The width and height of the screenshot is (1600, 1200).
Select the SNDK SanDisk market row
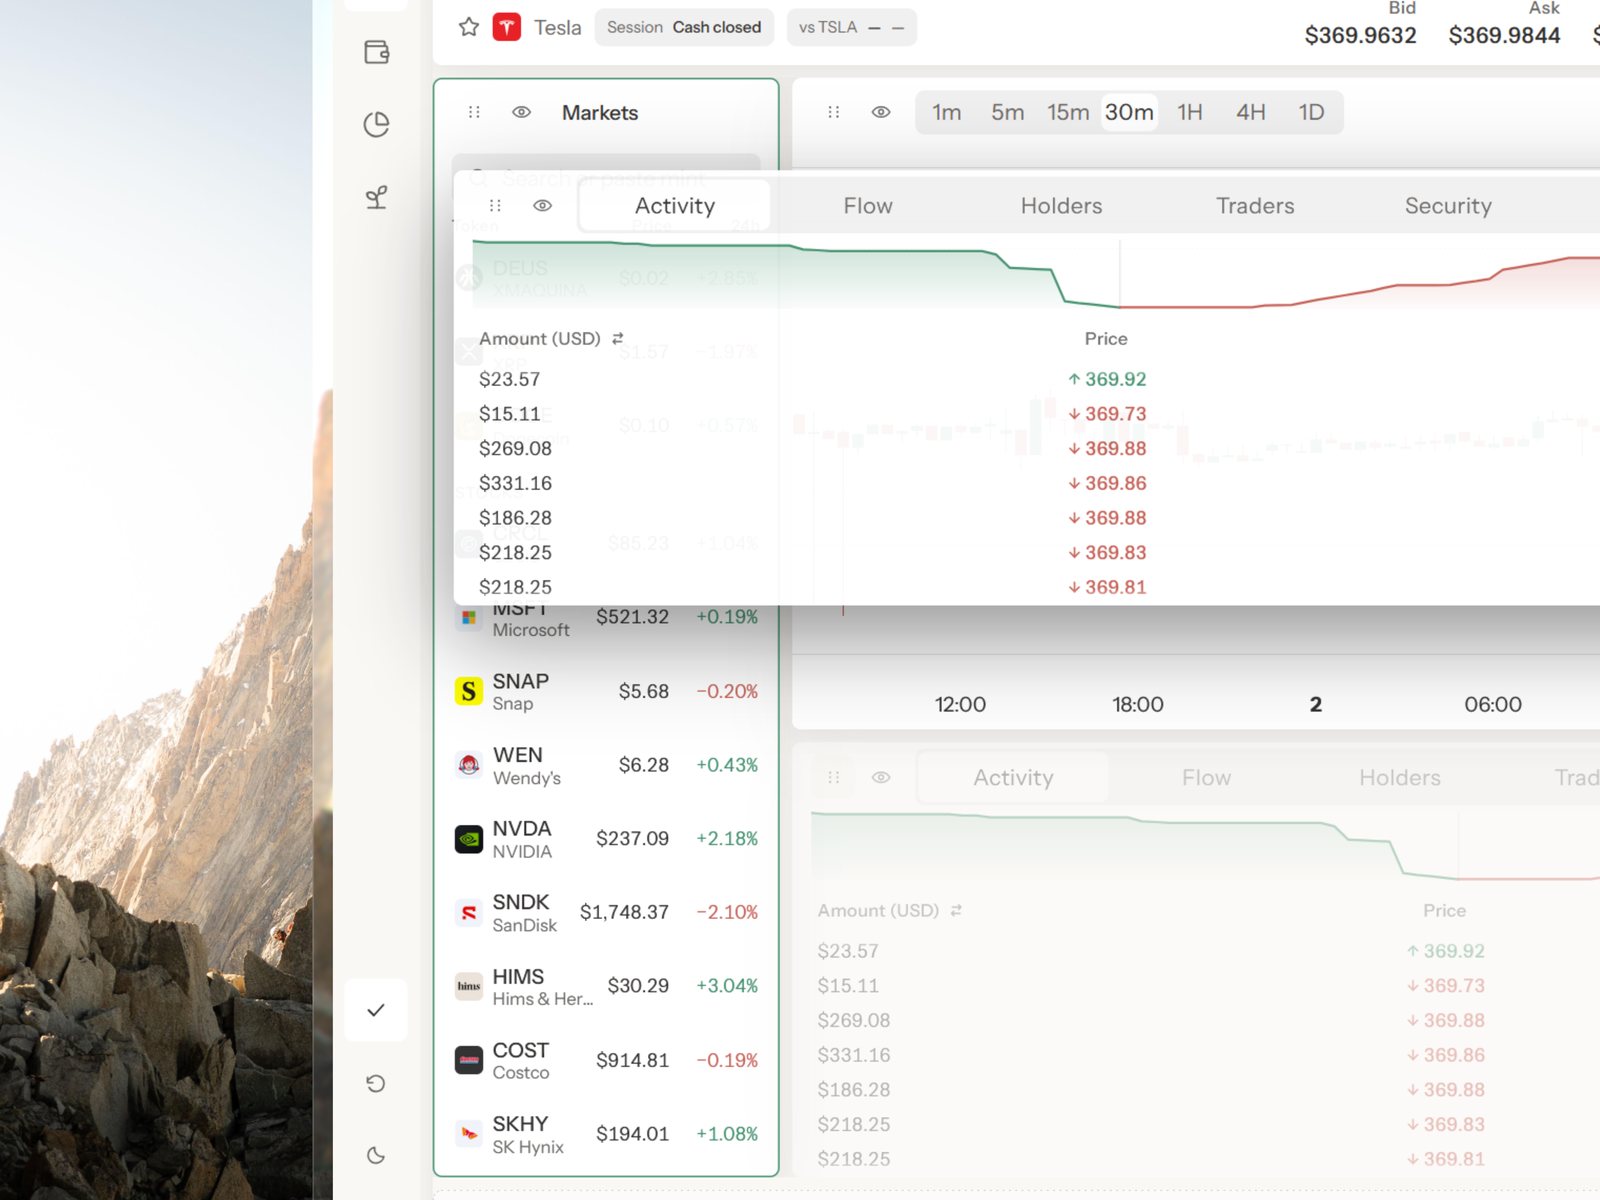606,912
